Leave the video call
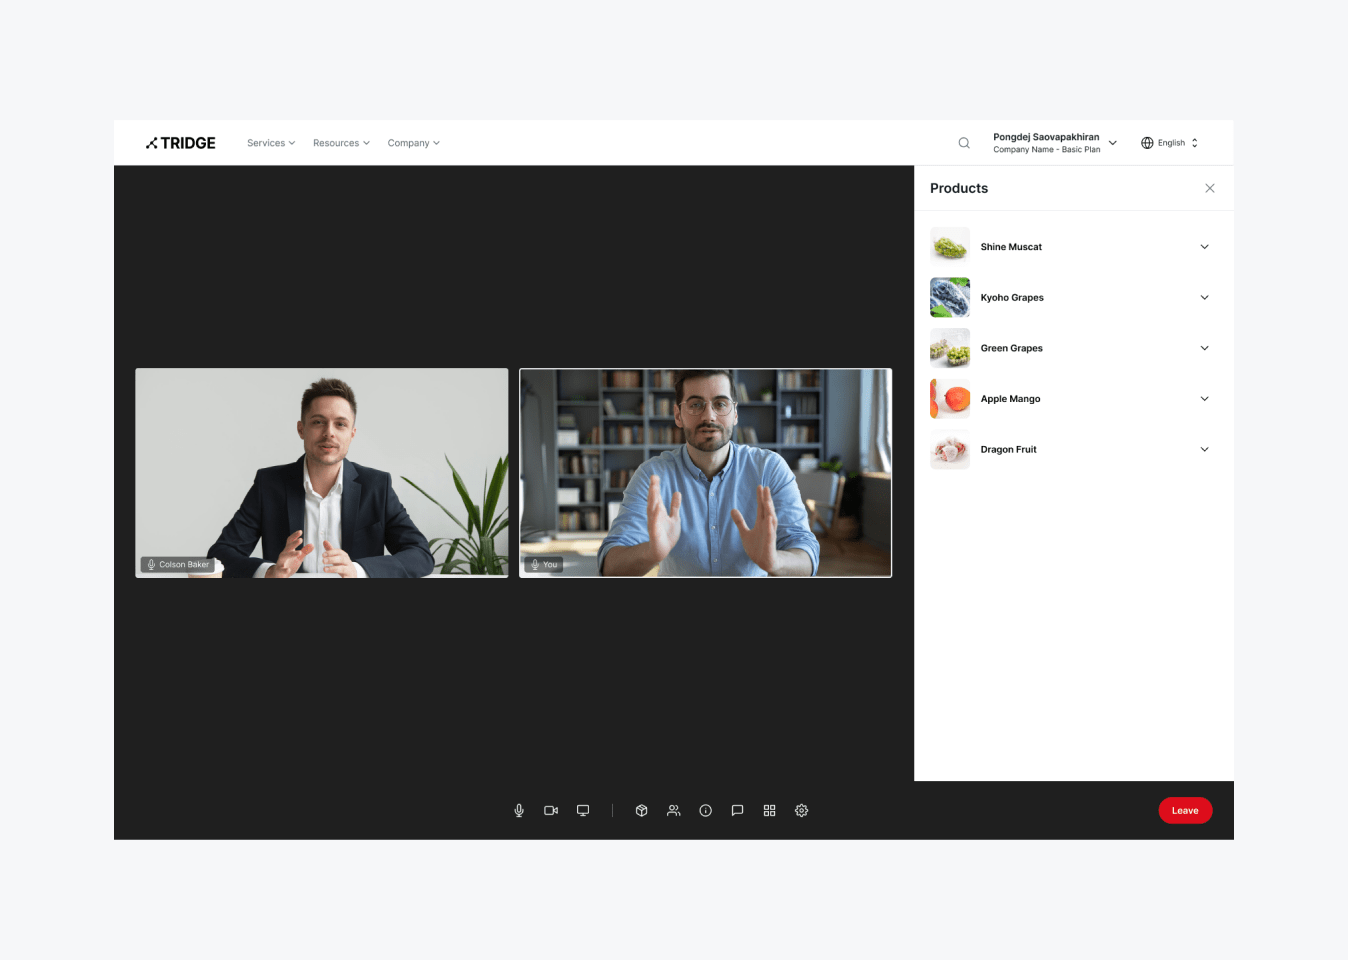Image resolution: width=1348 pixels, height=960 pixels. 1185,811
